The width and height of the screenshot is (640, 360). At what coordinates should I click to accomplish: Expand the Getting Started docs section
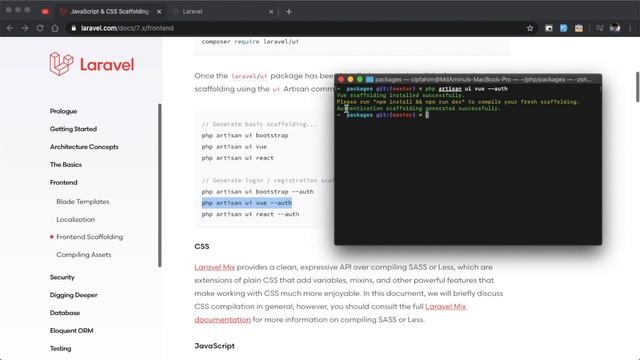[73, 129]
